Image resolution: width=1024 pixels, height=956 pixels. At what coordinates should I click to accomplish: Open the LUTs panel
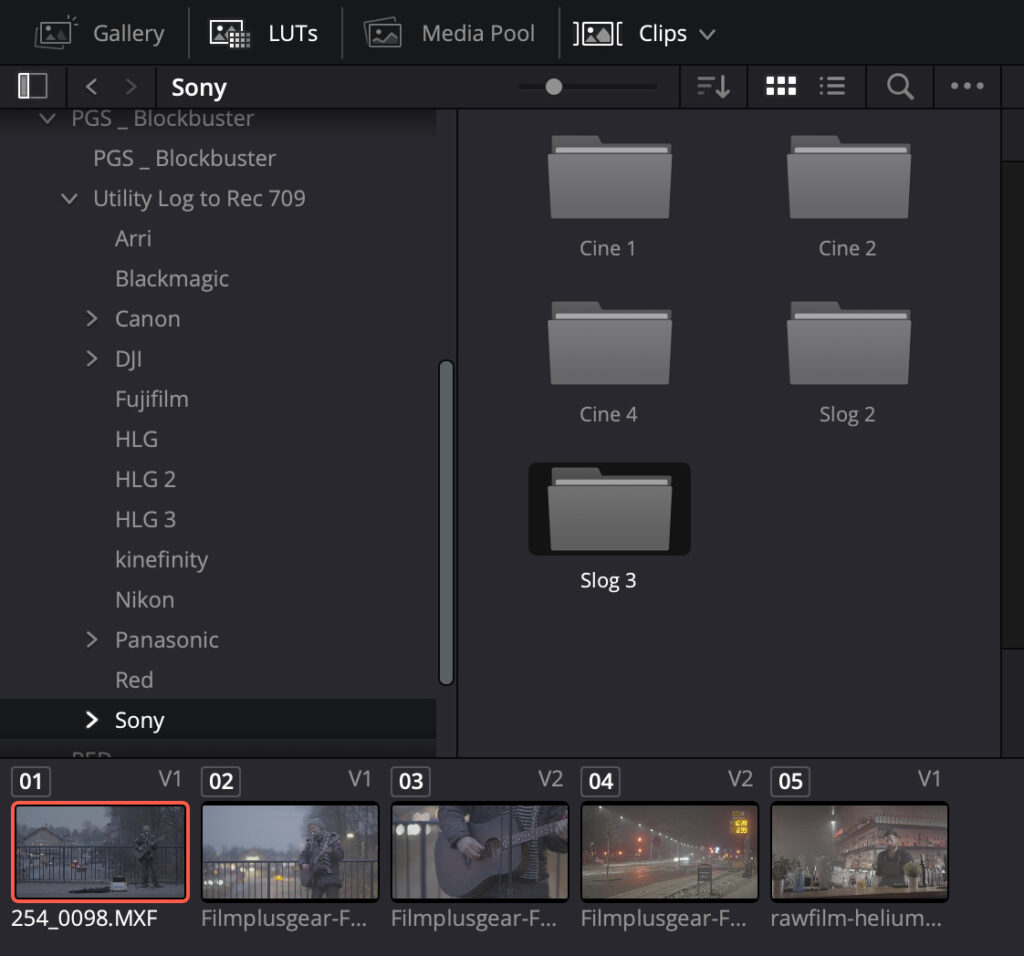(x=264, y=33)
